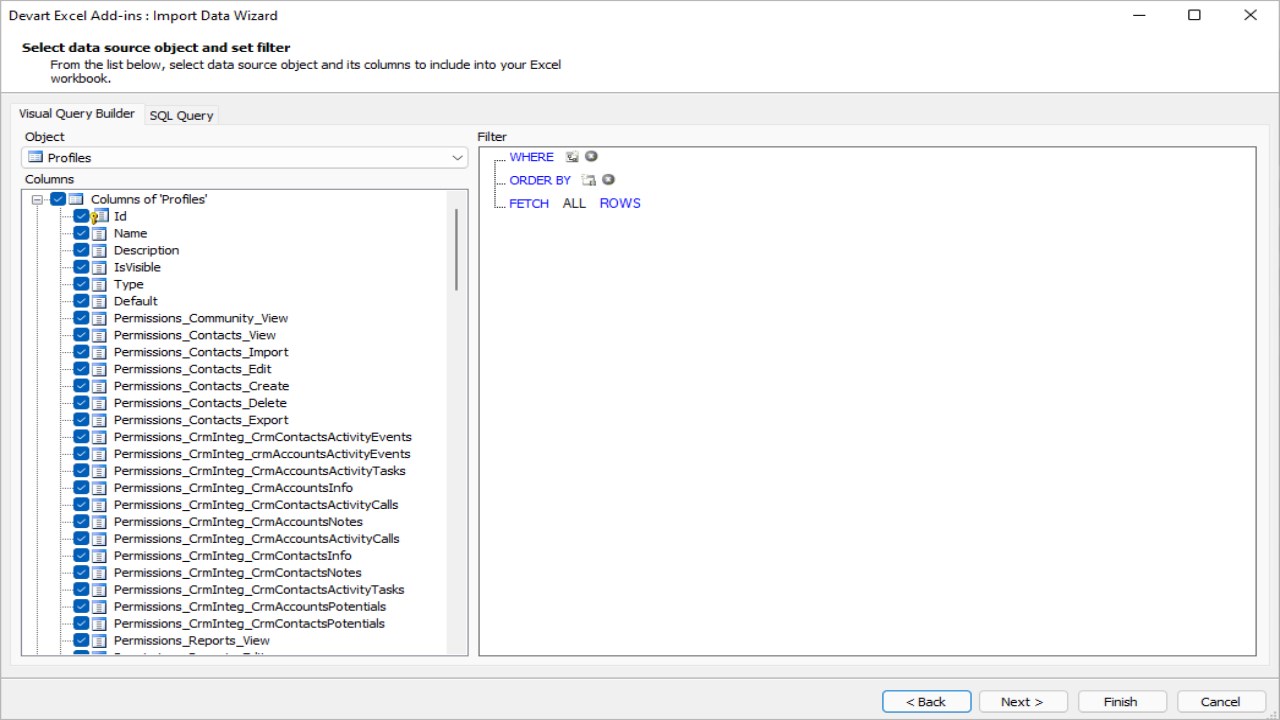This screenshot has height=720, width=1280.
Task: Change the FETCH 'ALL' value
Action: click(574, 203)
